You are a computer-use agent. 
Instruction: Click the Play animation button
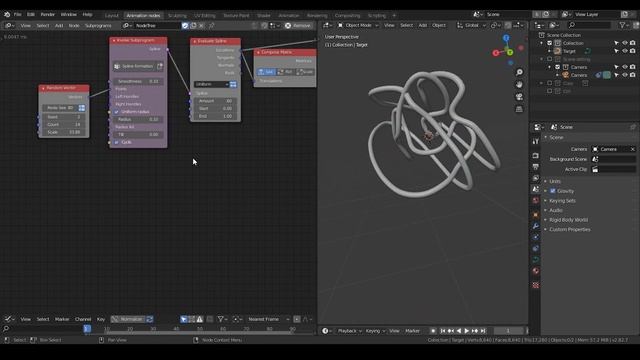[x=467, y=331]
